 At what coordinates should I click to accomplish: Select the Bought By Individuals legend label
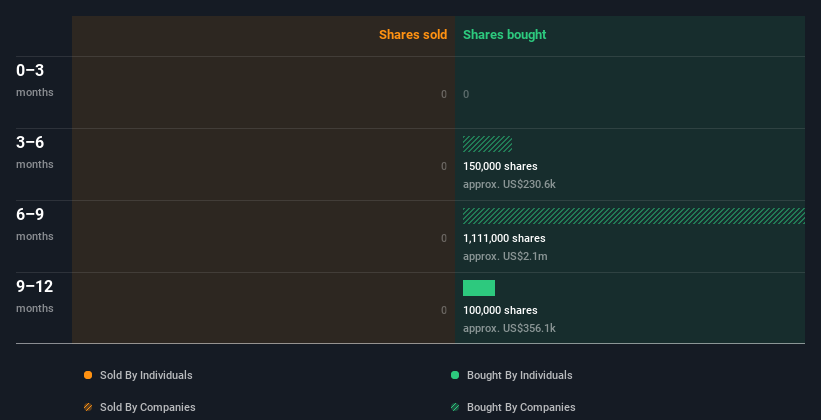coord(519,375)
